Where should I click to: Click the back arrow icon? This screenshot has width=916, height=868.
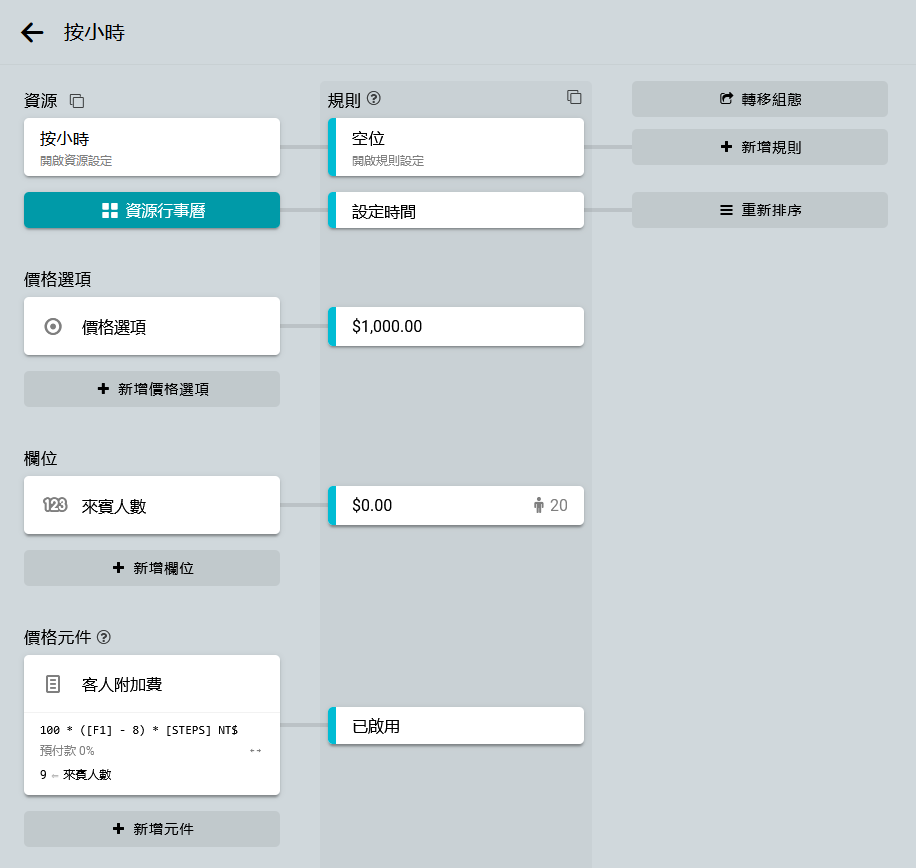click(32, 33)
